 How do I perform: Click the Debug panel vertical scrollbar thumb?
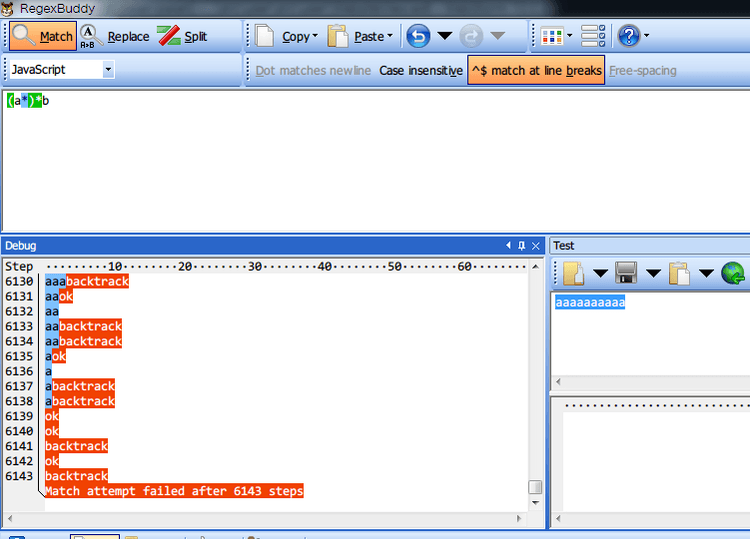(535, 487)
